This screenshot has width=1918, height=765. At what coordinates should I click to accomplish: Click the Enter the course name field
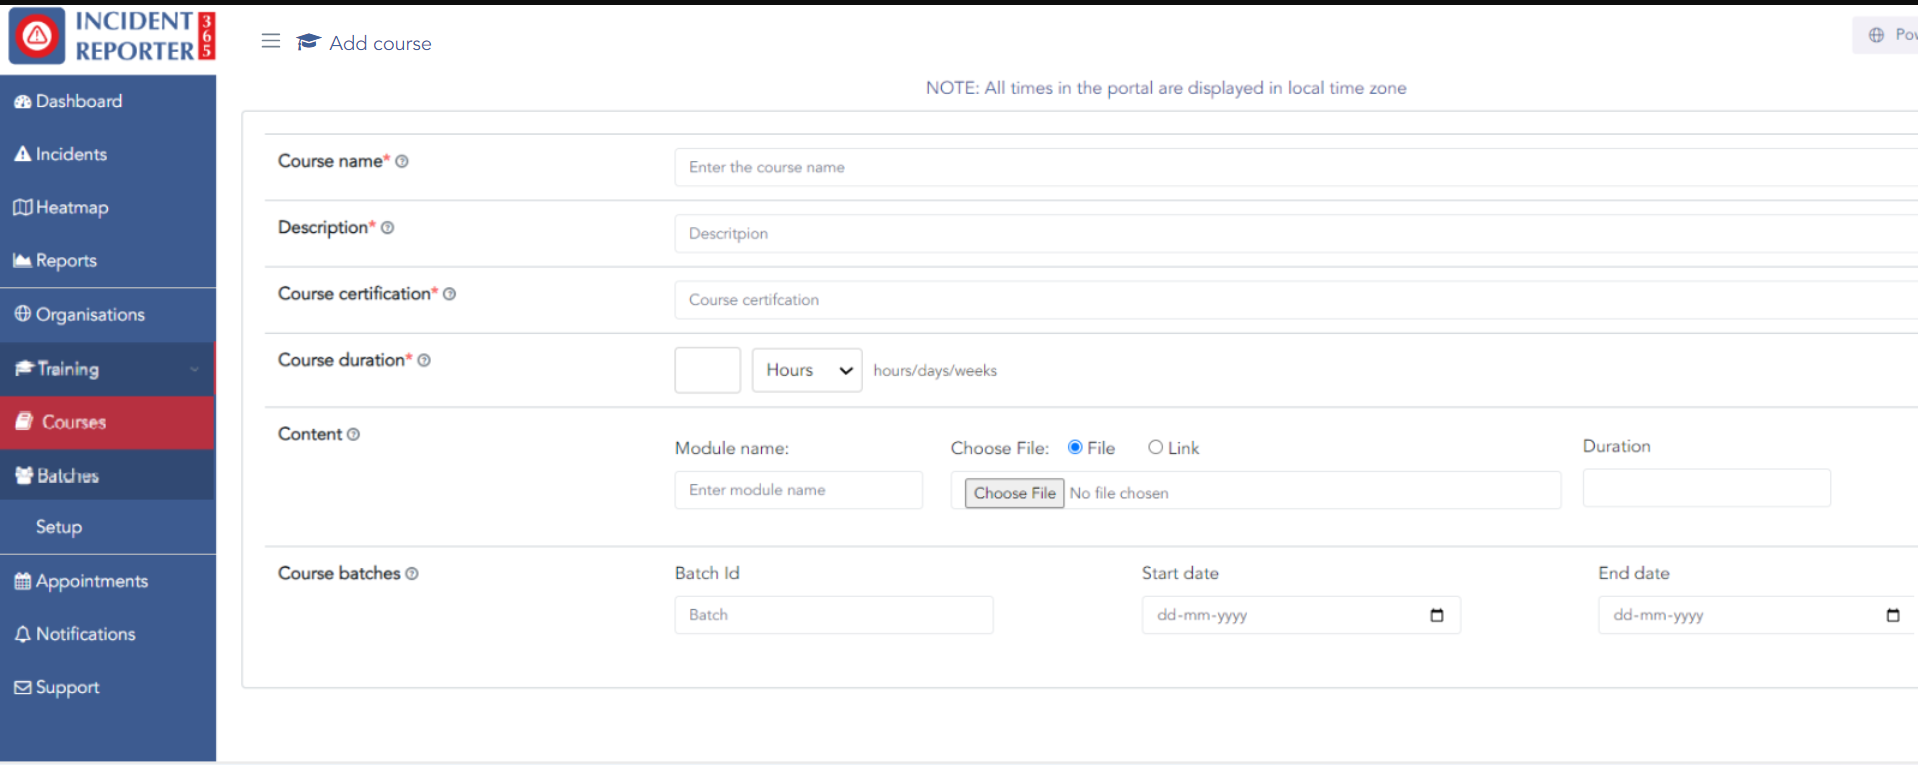(1290, 167)
